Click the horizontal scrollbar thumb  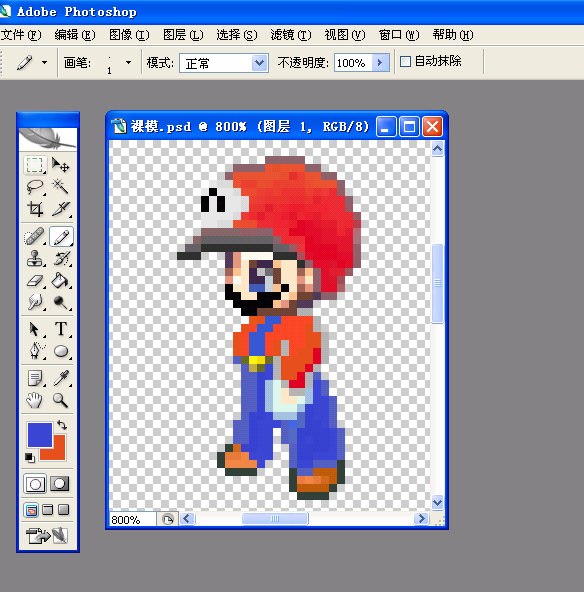(x=275, y=518)
